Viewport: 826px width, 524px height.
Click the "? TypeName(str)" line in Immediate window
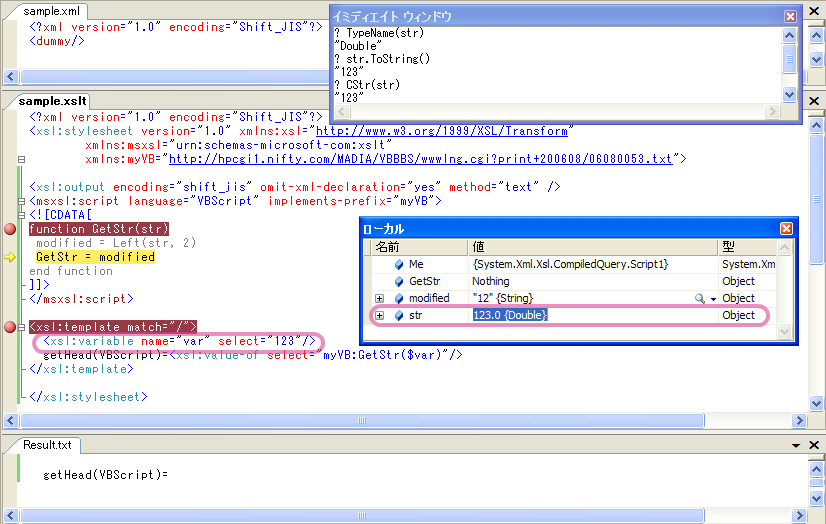tap(379, 33)
